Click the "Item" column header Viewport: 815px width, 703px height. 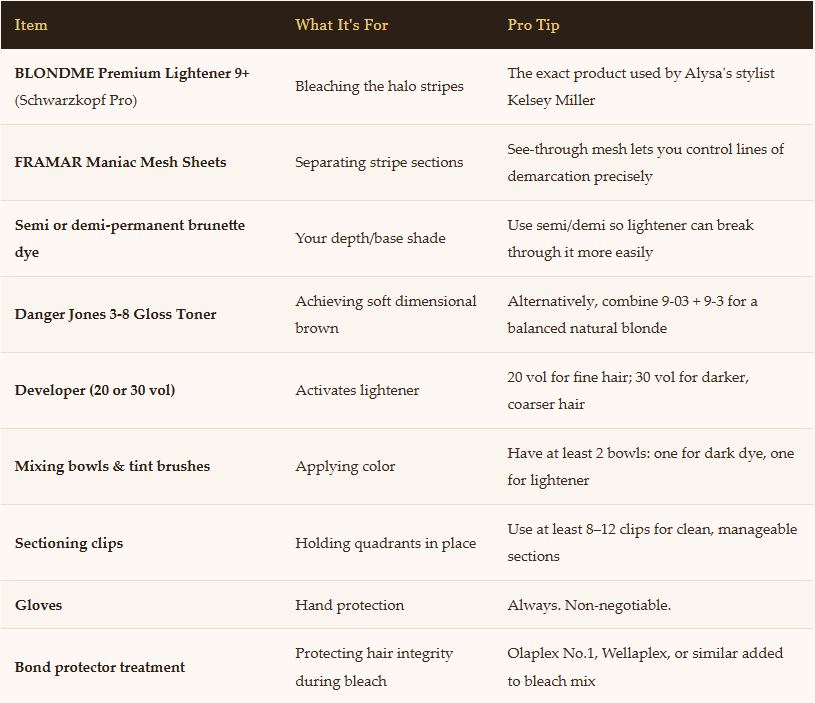(x=31, y=25)
